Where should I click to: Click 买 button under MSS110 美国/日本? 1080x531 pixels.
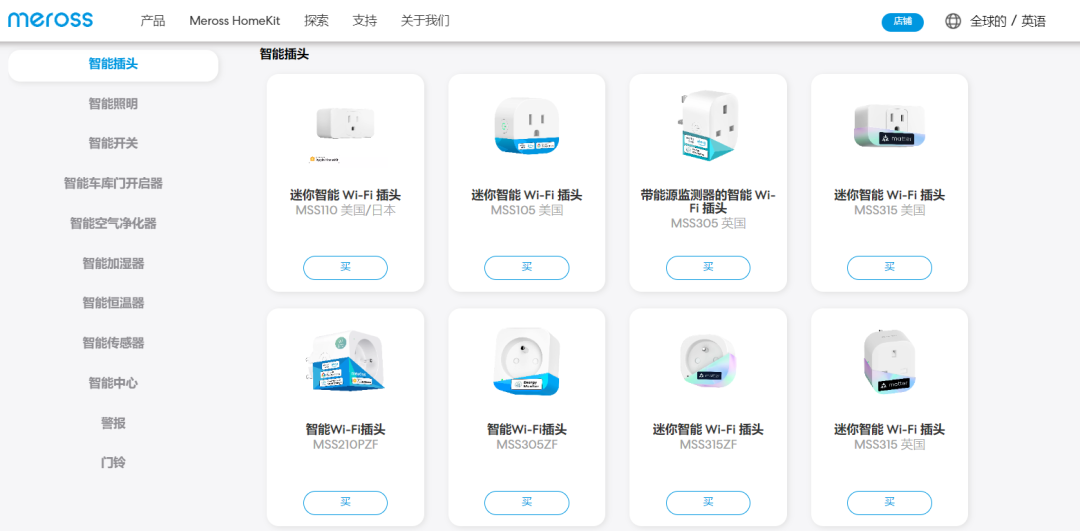tap(345, 267)
